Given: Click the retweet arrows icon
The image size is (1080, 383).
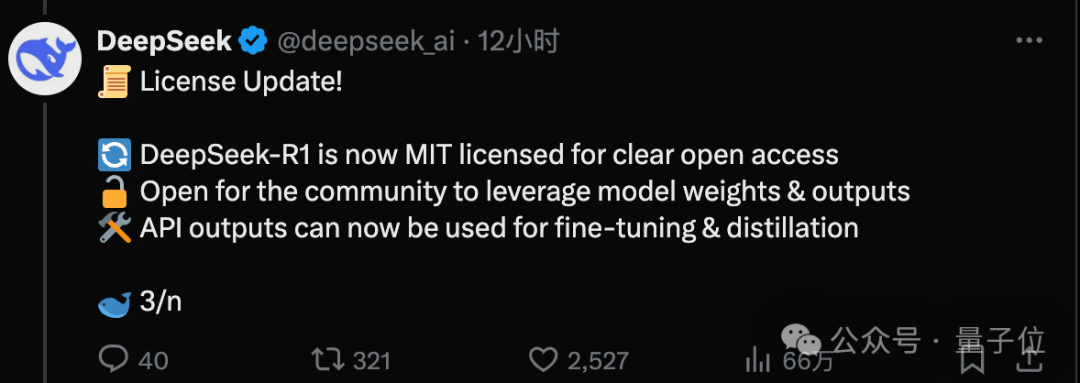Looking at the screenshot, I should pos(326,360).
